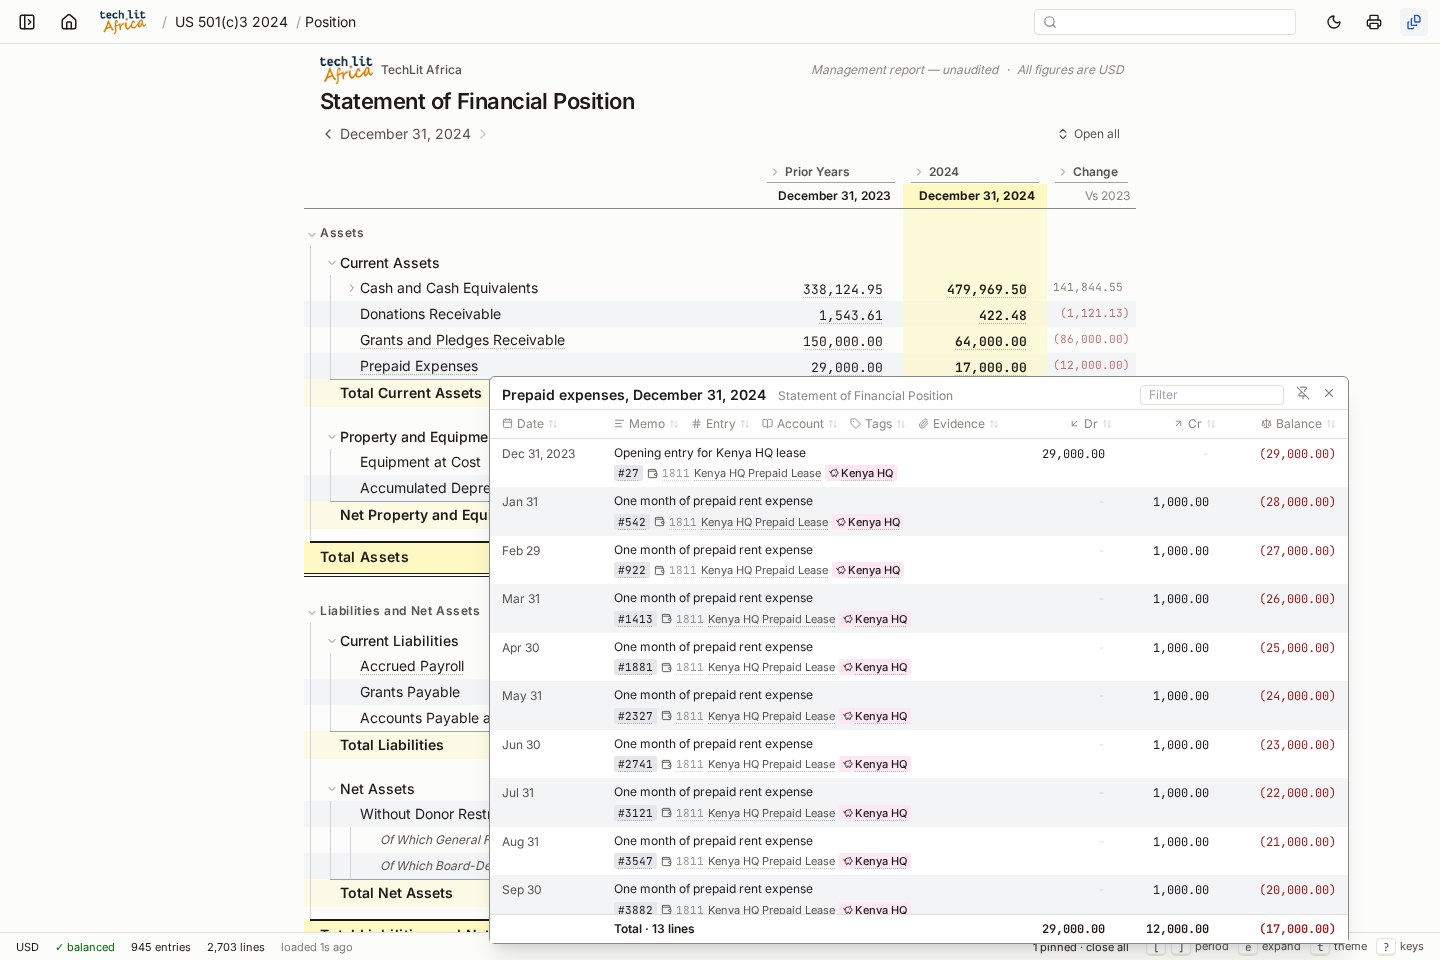Collapse the Liabilities and Net Assets section
This screenshot has width=1440, height=960.
[312, 612]
